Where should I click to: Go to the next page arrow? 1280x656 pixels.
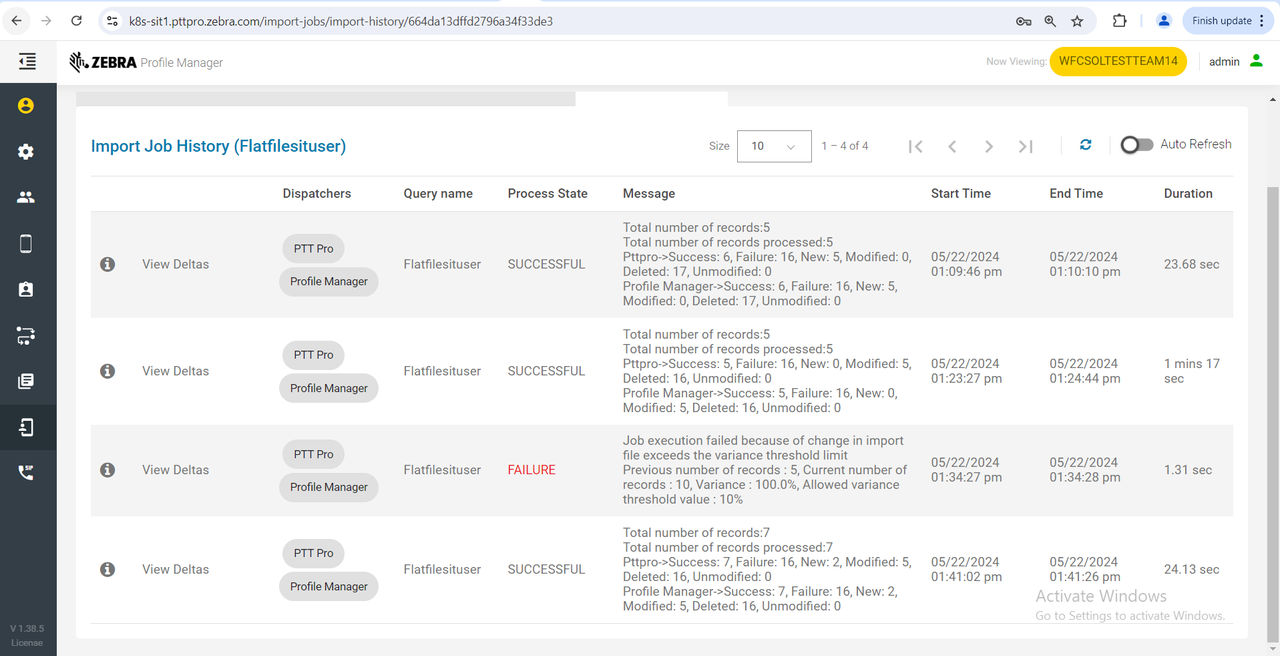coord(988,147)
